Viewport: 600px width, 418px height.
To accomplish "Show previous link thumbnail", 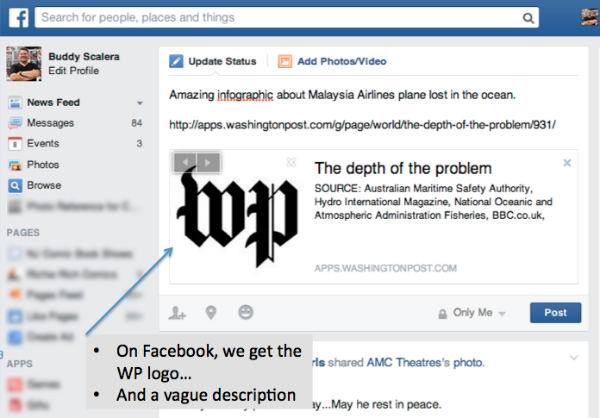I will pyautogui.click(x=185, y=162).
